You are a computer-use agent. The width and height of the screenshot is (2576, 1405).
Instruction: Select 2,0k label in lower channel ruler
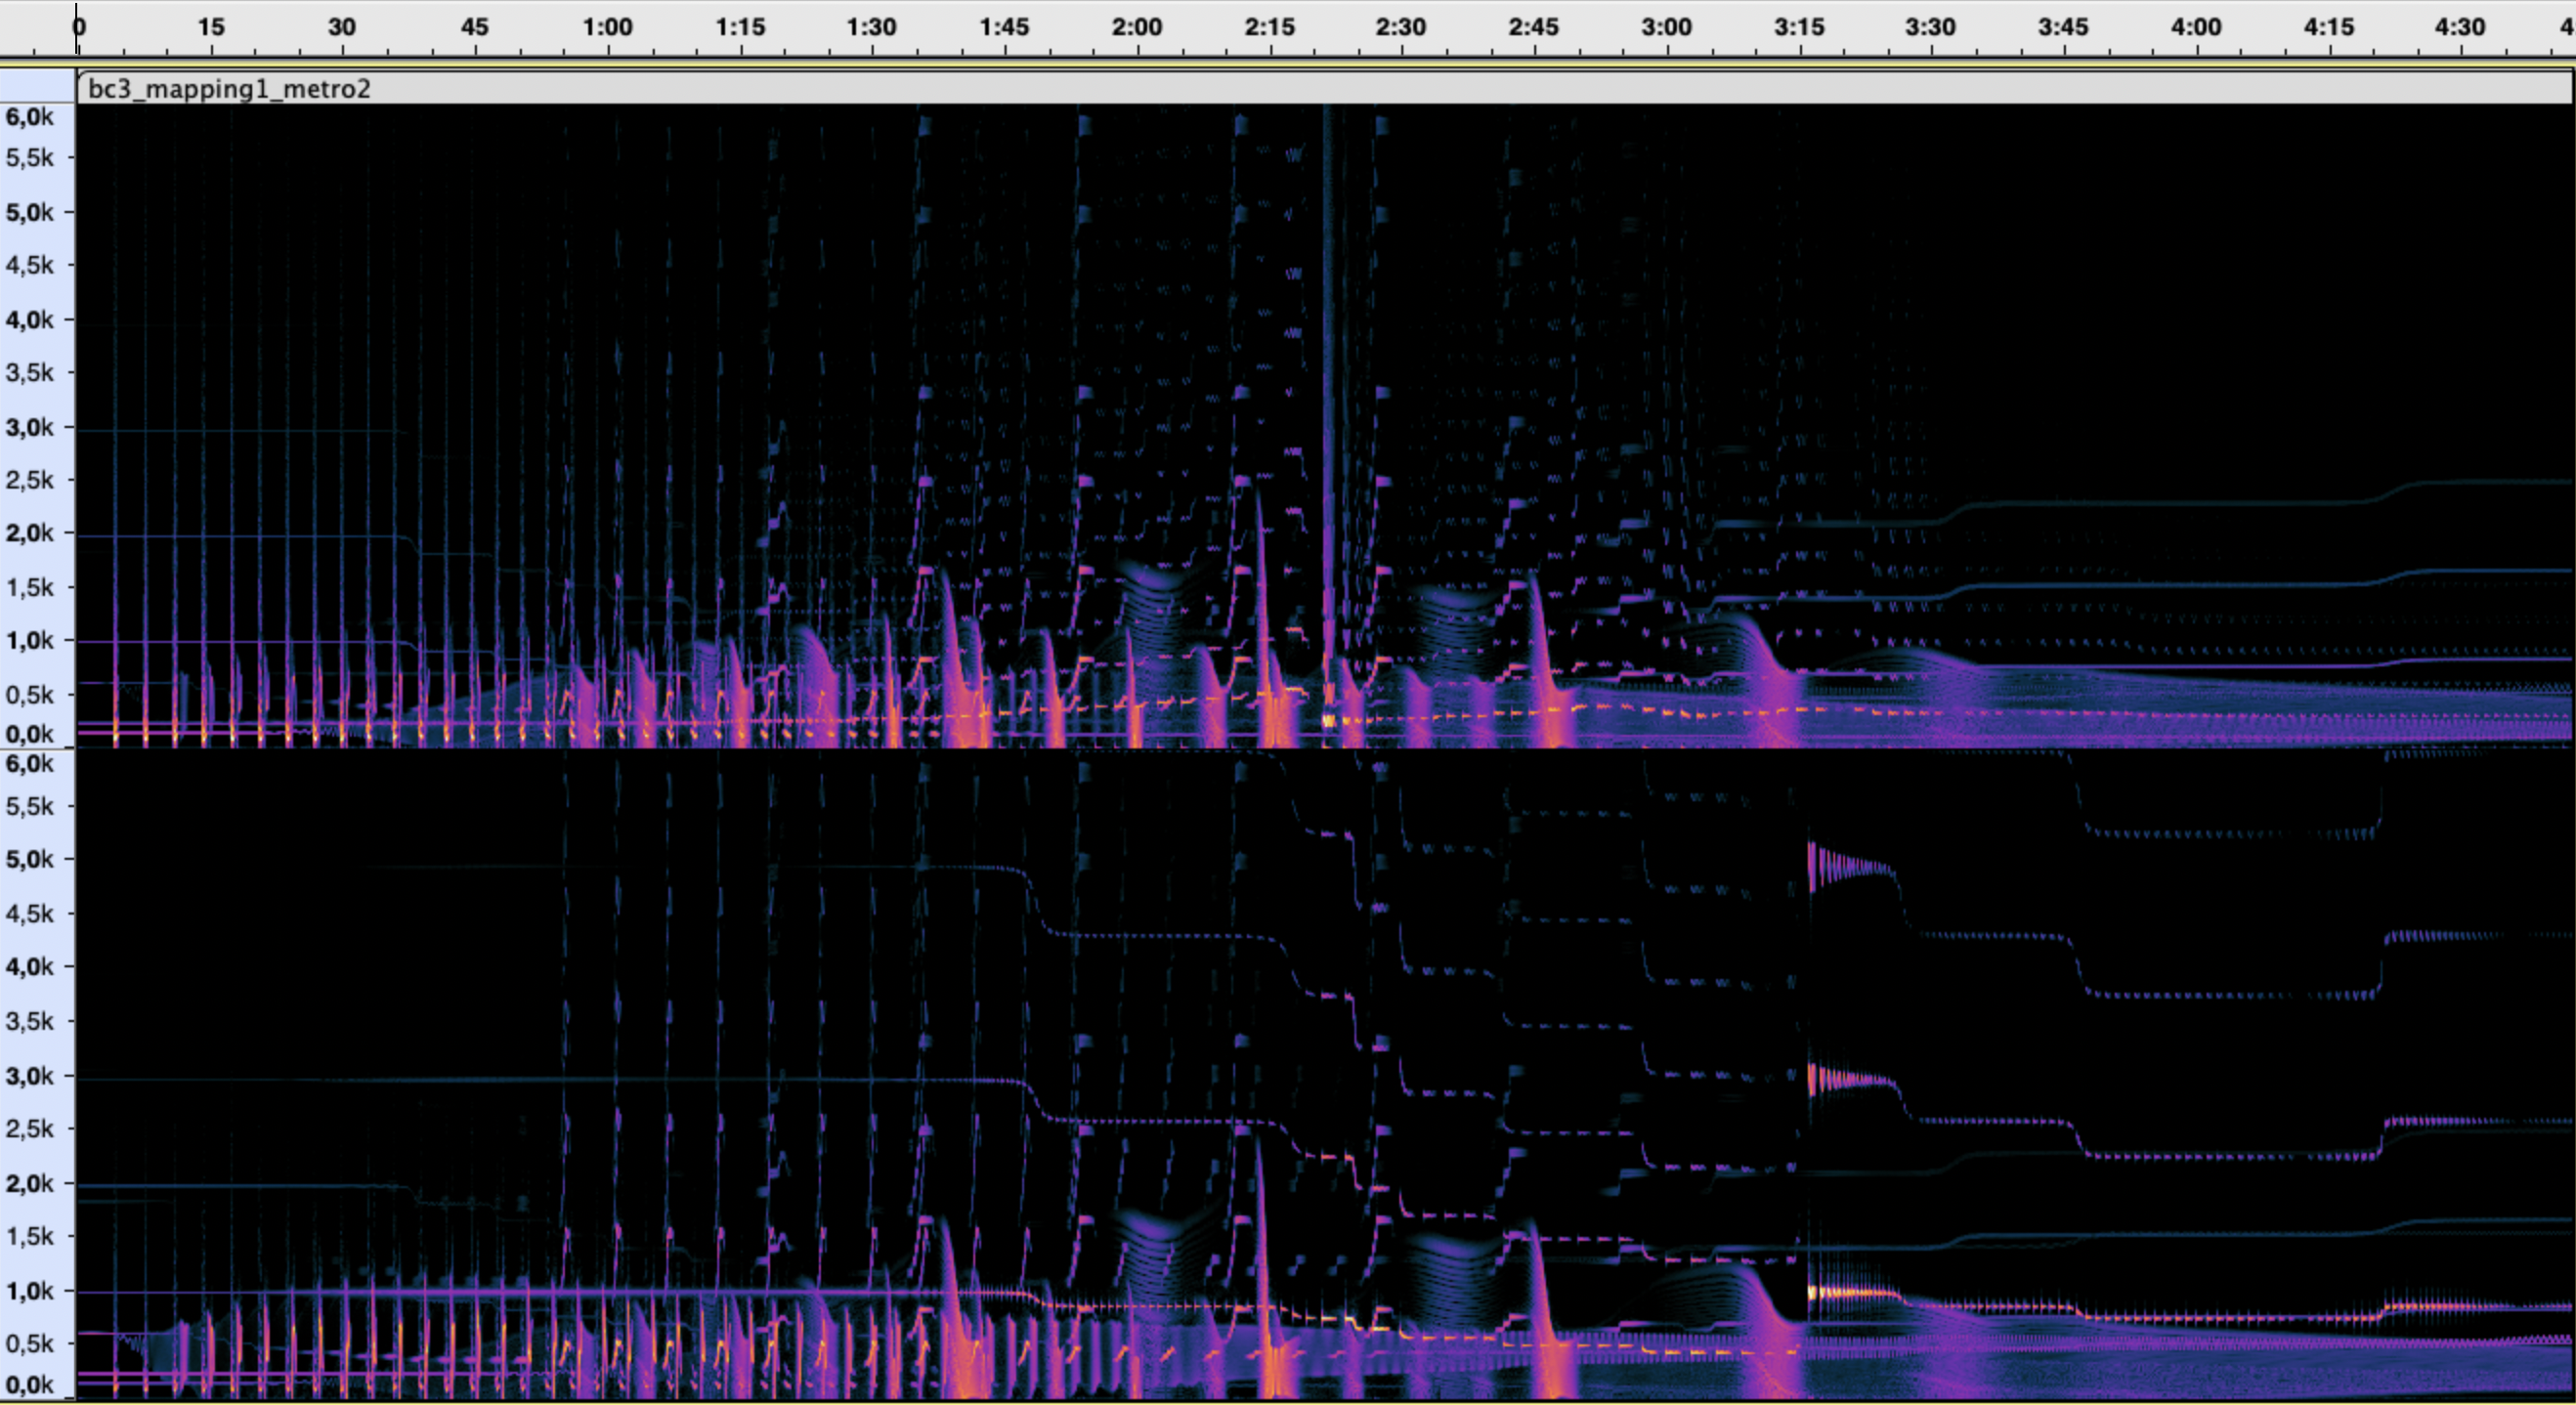[30, 1183]
